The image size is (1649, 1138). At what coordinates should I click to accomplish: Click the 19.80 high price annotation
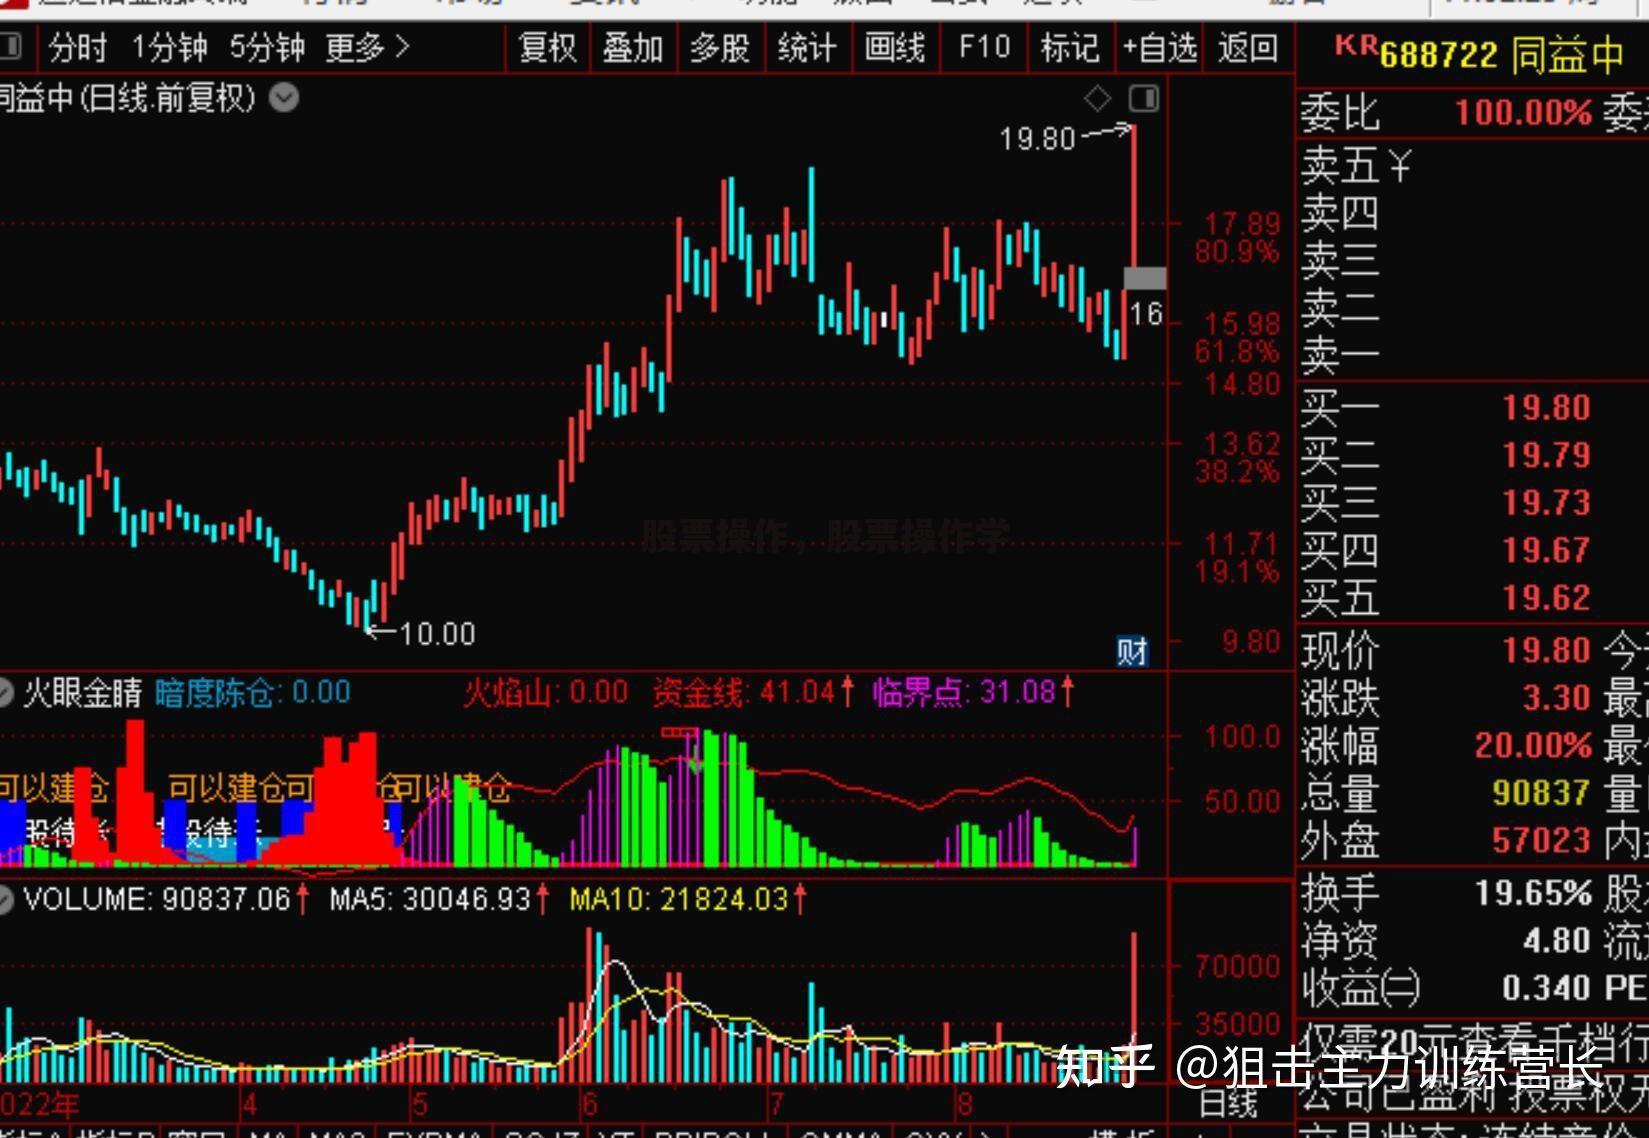pyautogui.click(x=1037, y=139)
